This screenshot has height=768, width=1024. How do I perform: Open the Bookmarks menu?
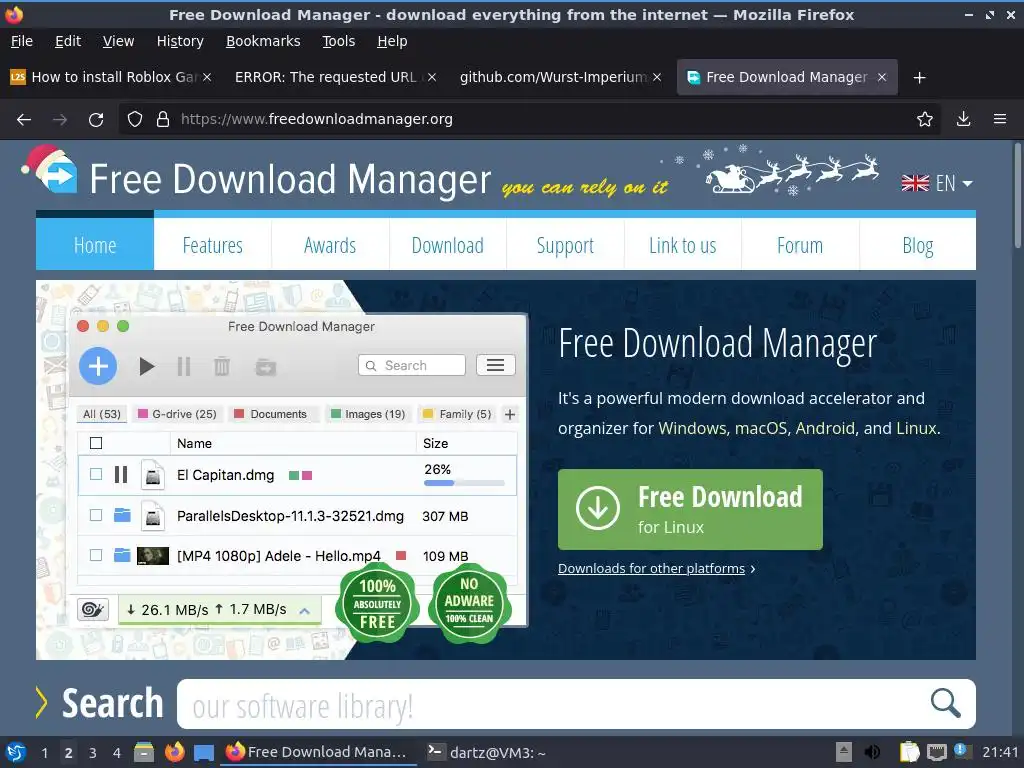[263, 41]
